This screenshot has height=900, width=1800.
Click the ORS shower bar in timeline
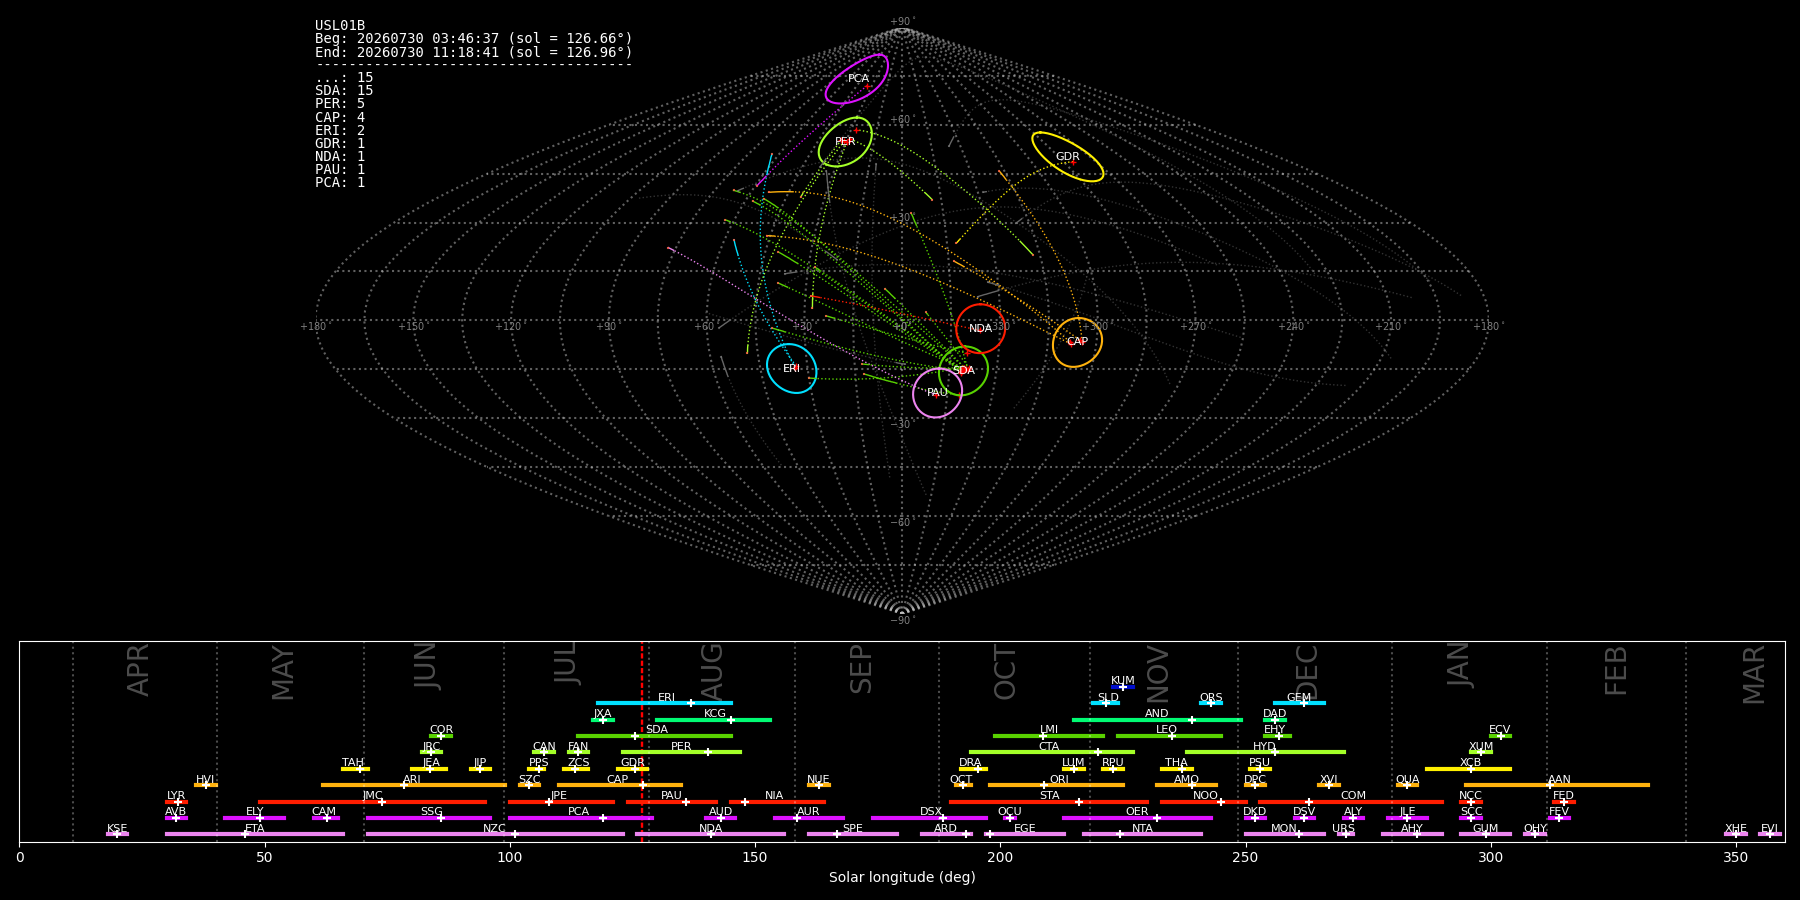[x=1211, y=703]
